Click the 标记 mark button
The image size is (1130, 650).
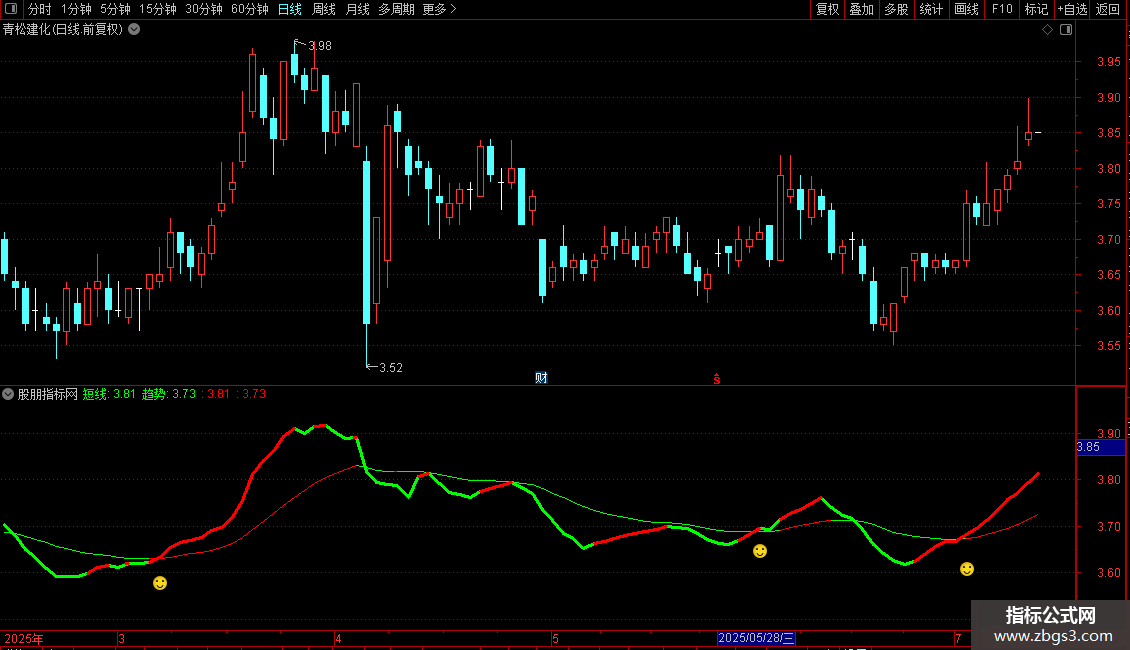point(1036,9)
